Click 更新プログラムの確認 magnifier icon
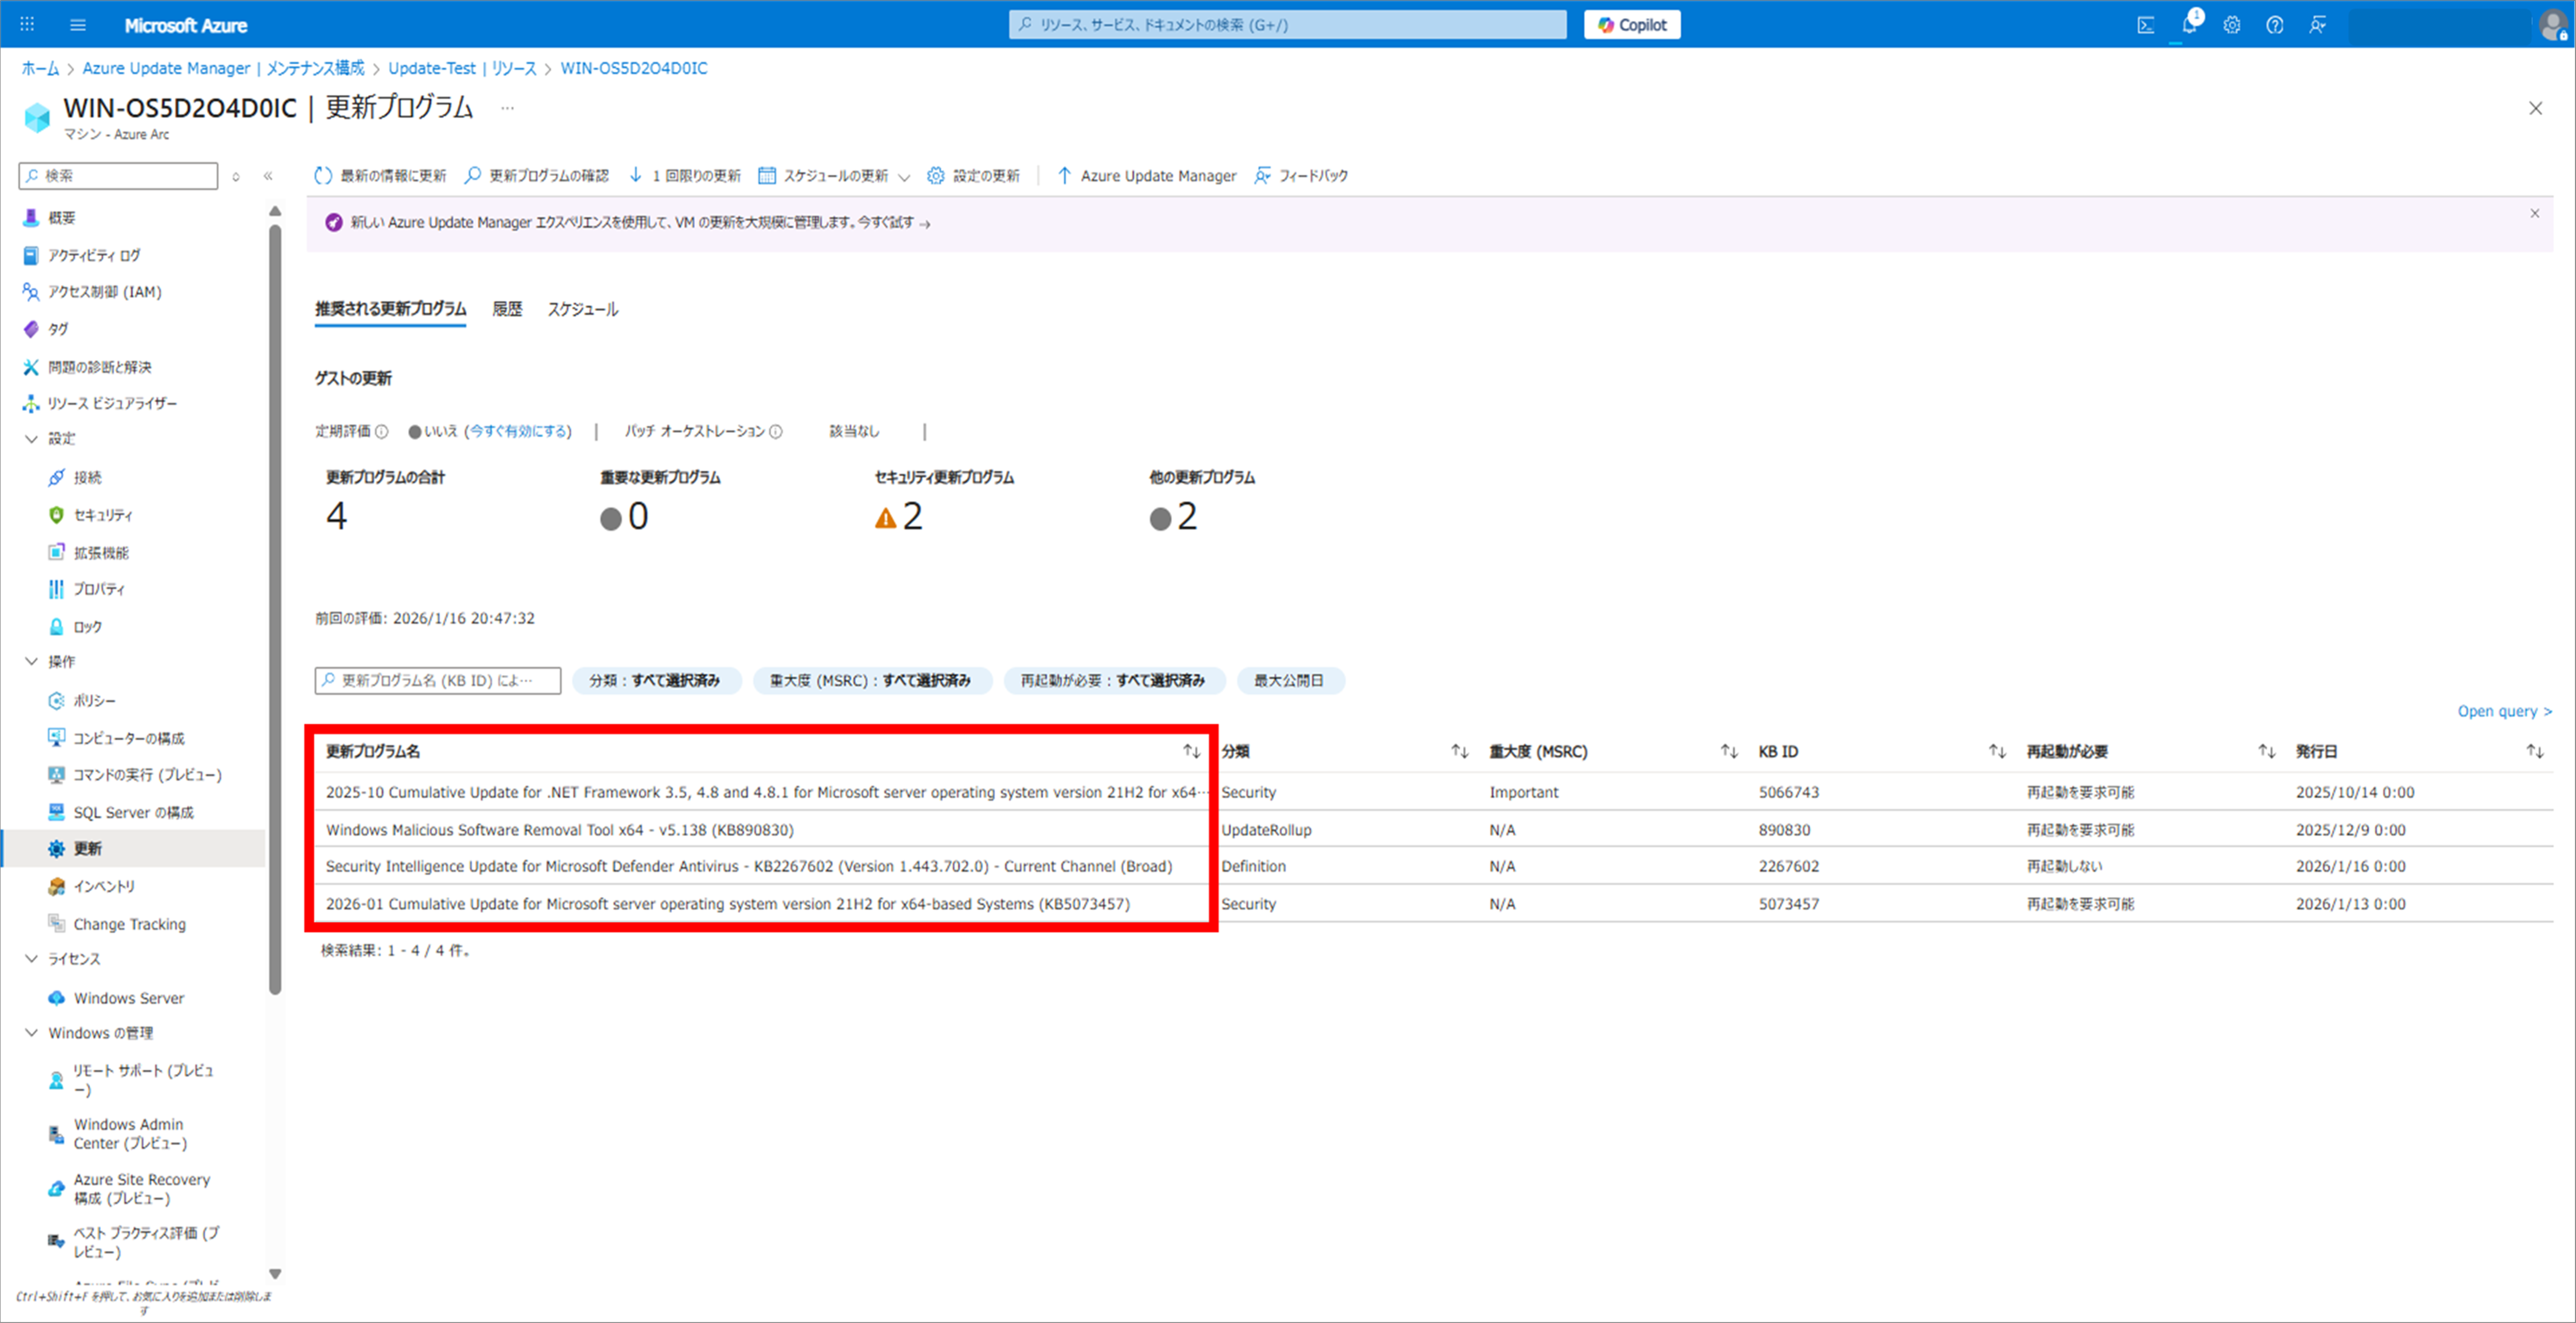The height and width of the screenshot is (1323, 2576). point(473,176)
